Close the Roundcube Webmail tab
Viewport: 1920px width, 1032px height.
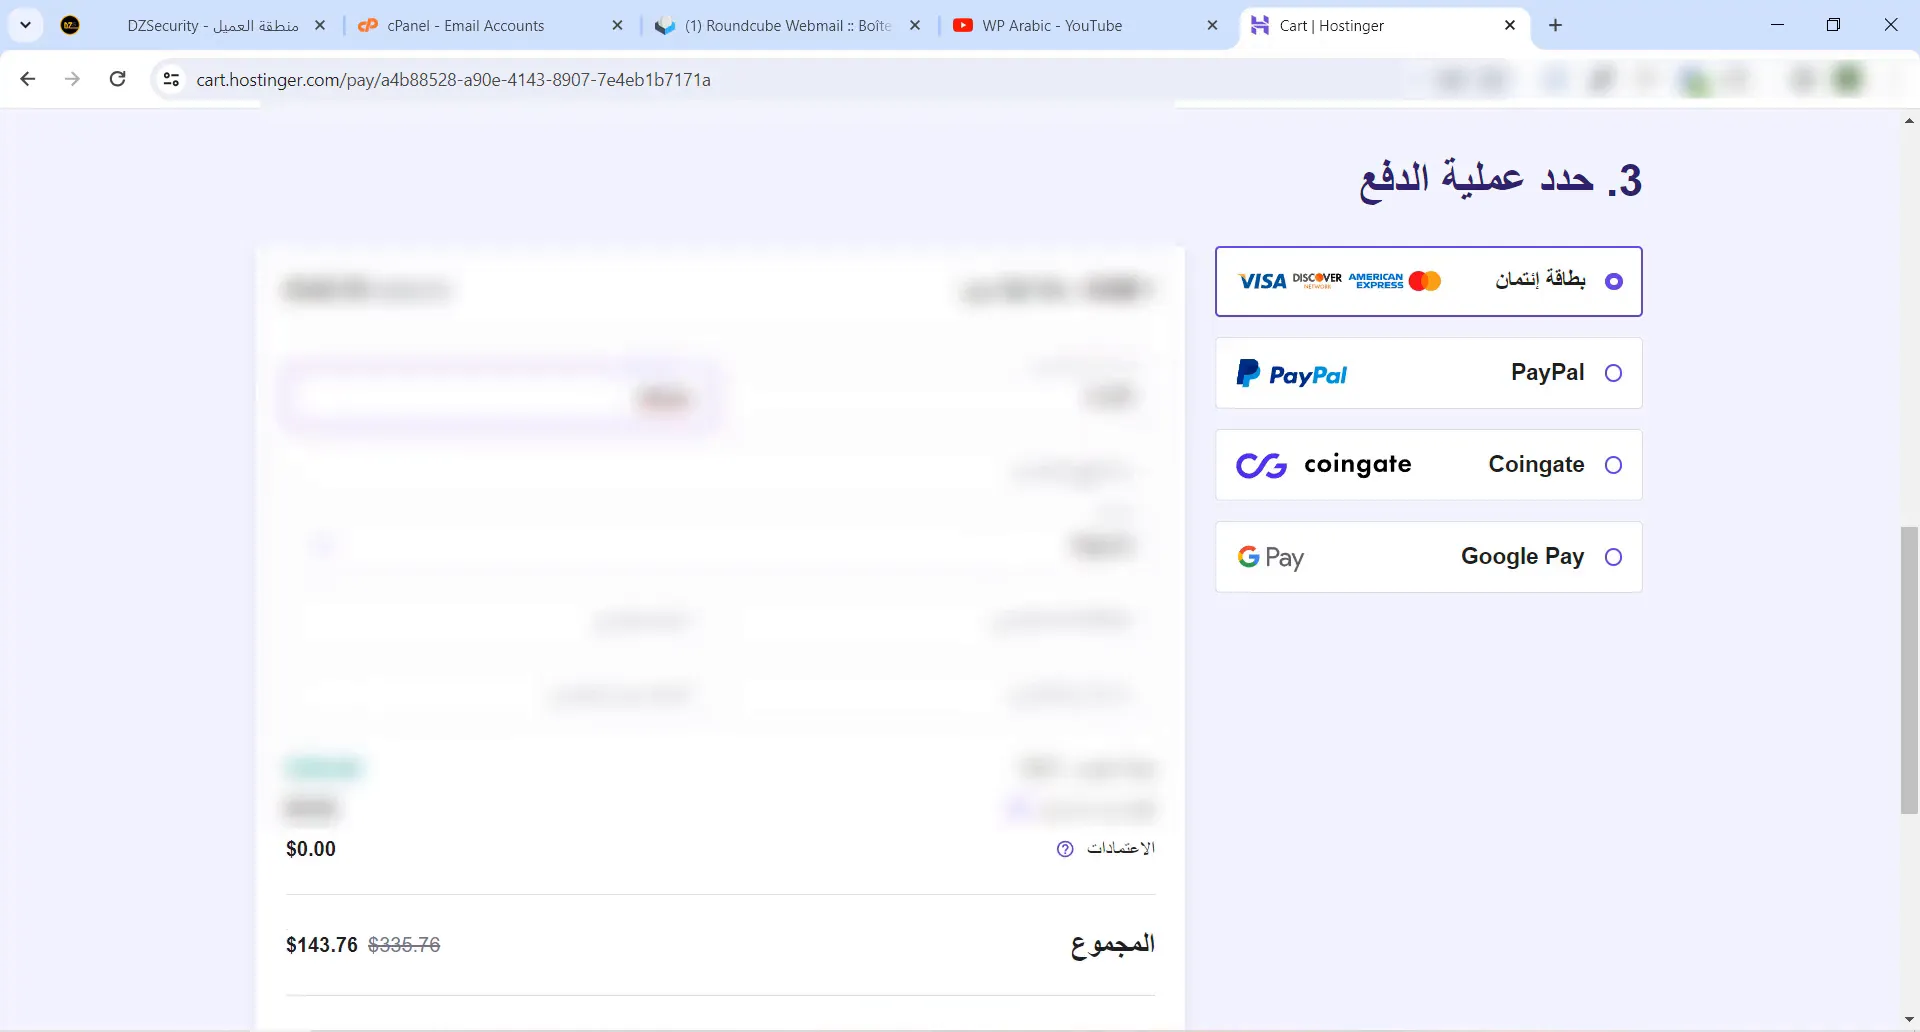click(x=915, y=26)
